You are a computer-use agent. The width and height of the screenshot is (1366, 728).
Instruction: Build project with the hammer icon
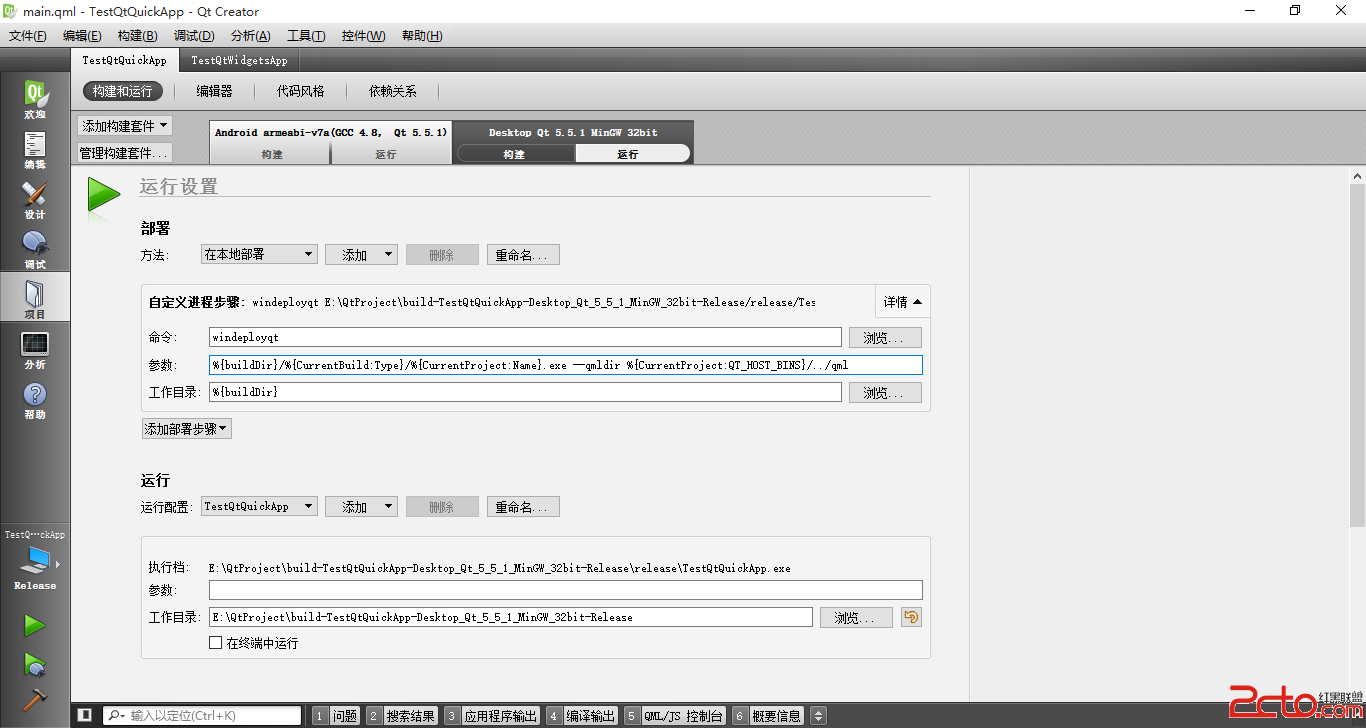(x=35, y=700)
